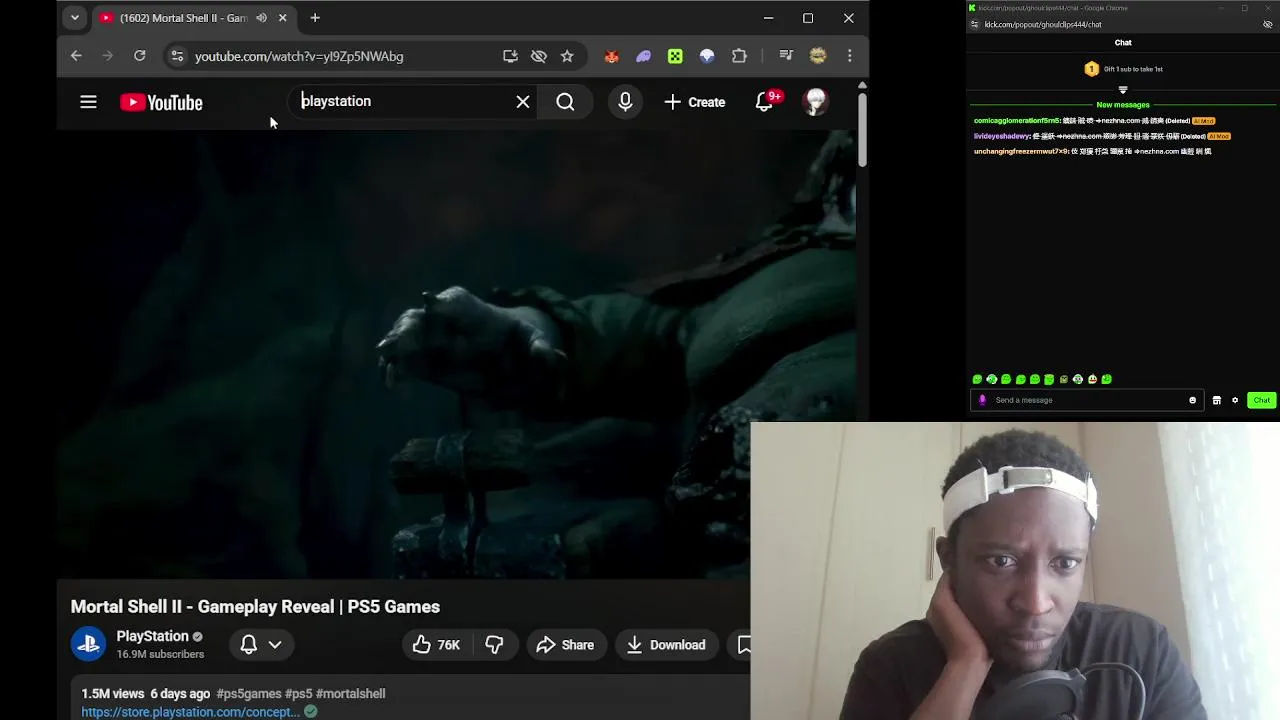This screenshot has width=1280, height=720.
Task: Open the #ps5games hashtag link
Action: pyautogui.click(x=249, y=693)
